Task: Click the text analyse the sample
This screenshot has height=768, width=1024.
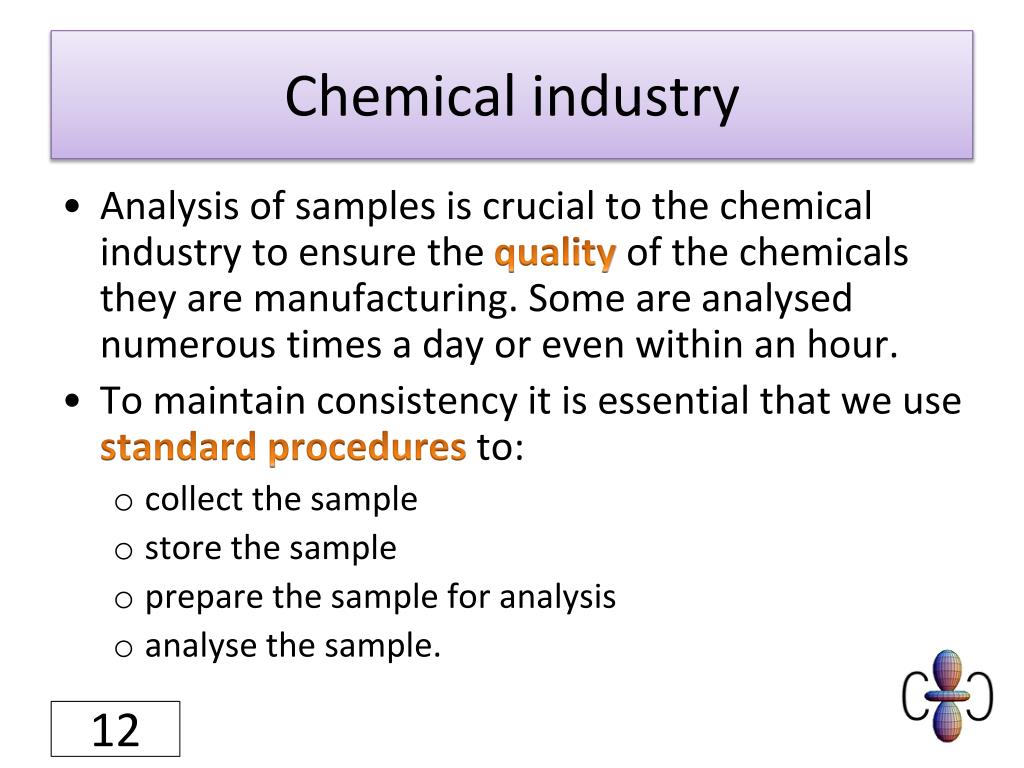Action: (x=293, y=646)
